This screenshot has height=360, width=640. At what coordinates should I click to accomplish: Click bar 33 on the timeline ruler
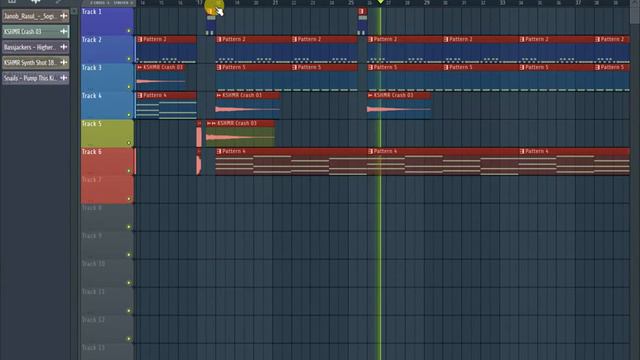[502, 2]
